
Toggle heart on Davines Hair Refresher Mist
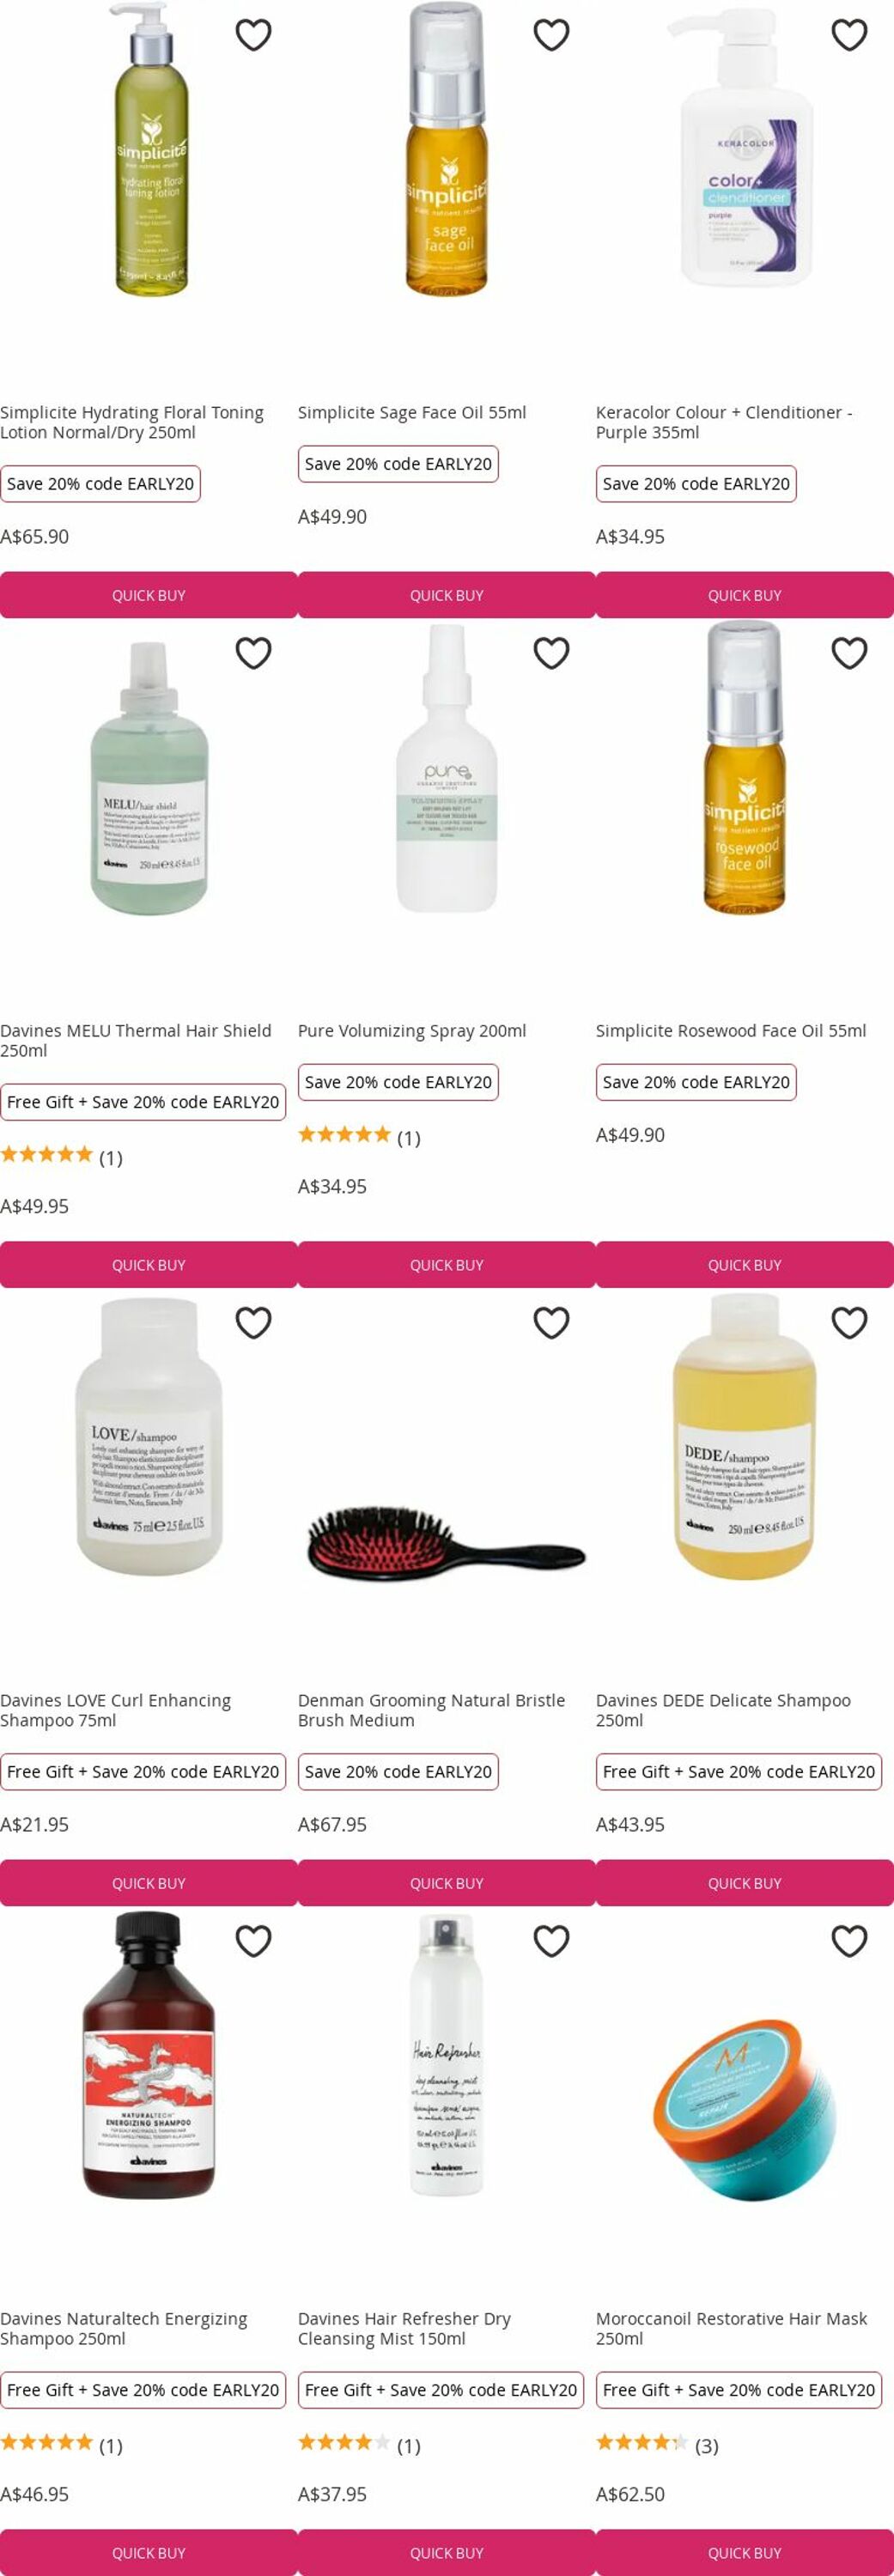click(x=551, y=1941)
